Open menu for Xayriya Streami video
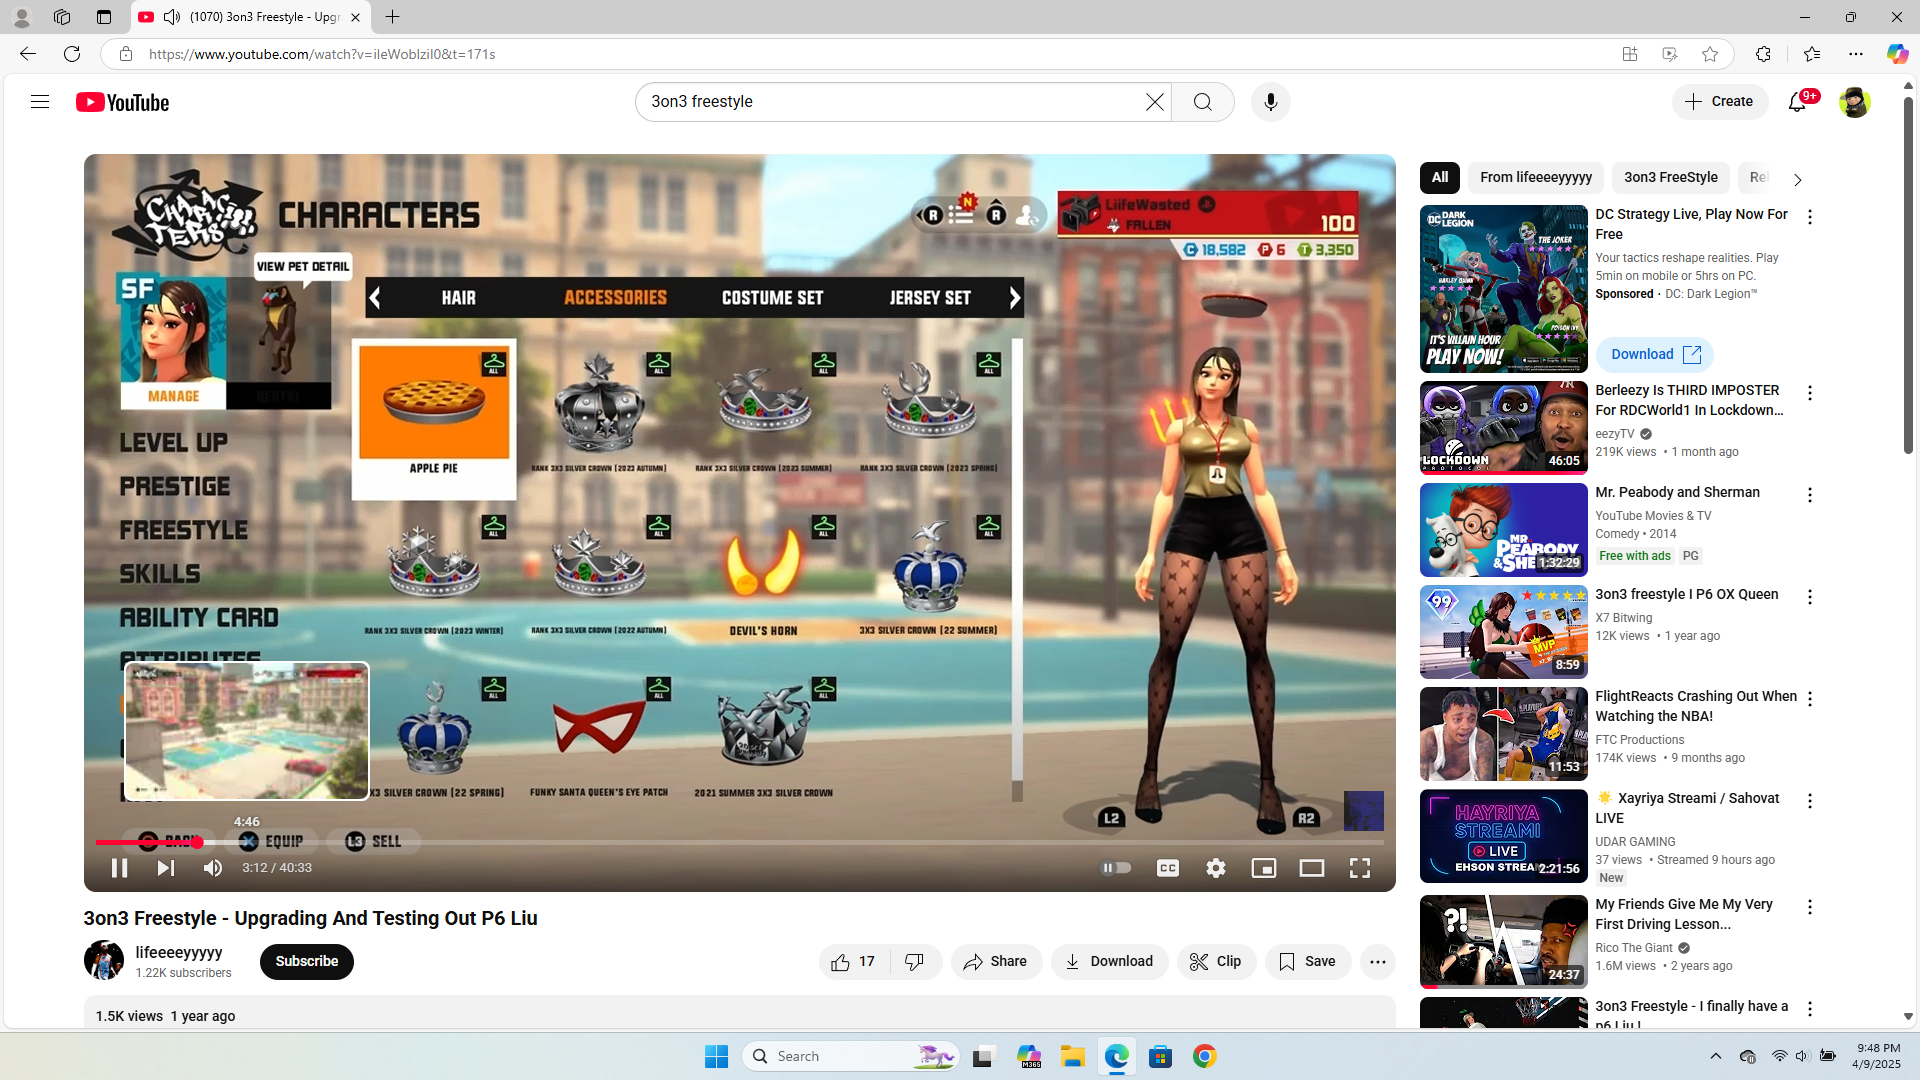Image resolution: width=1920 pixels, height=1080 pixels. (x=1809, y=801)
